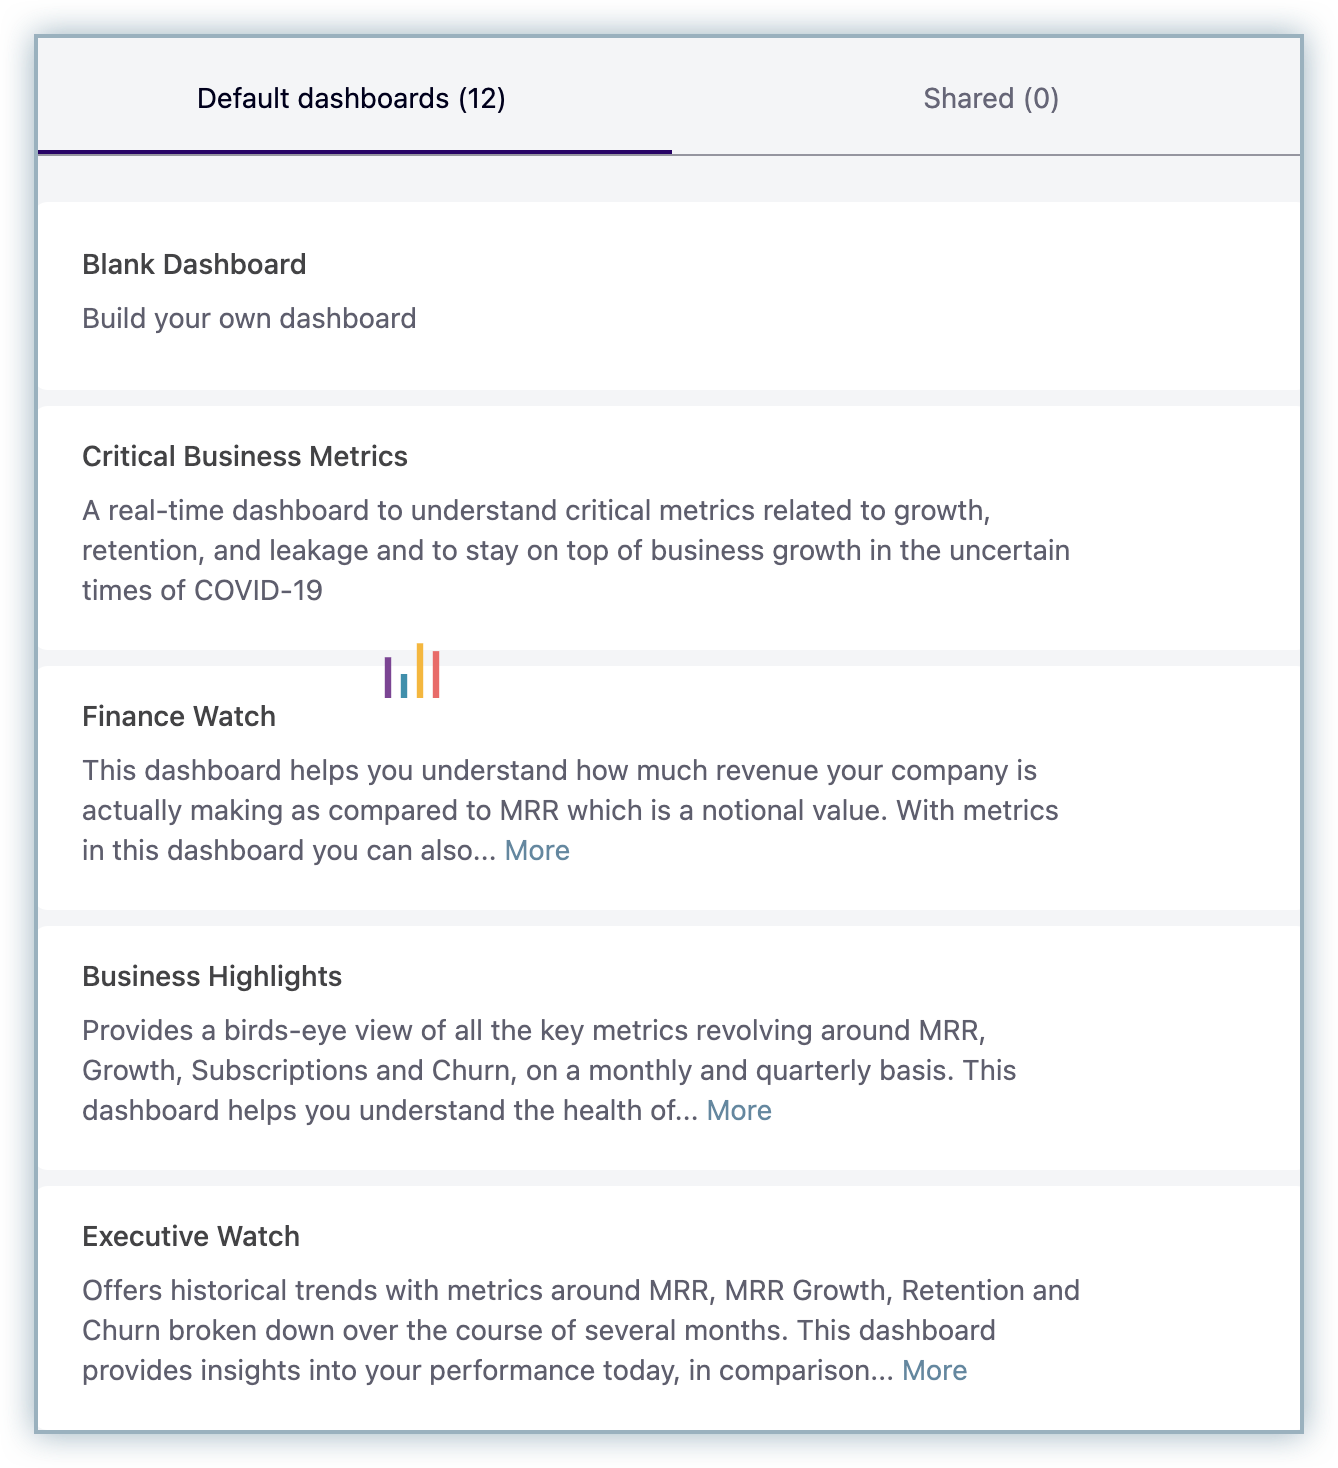This screenshot has height=1468, width=1338.
Task: Pick the Executive Watch dashboard title
Action: (191, 1236)
